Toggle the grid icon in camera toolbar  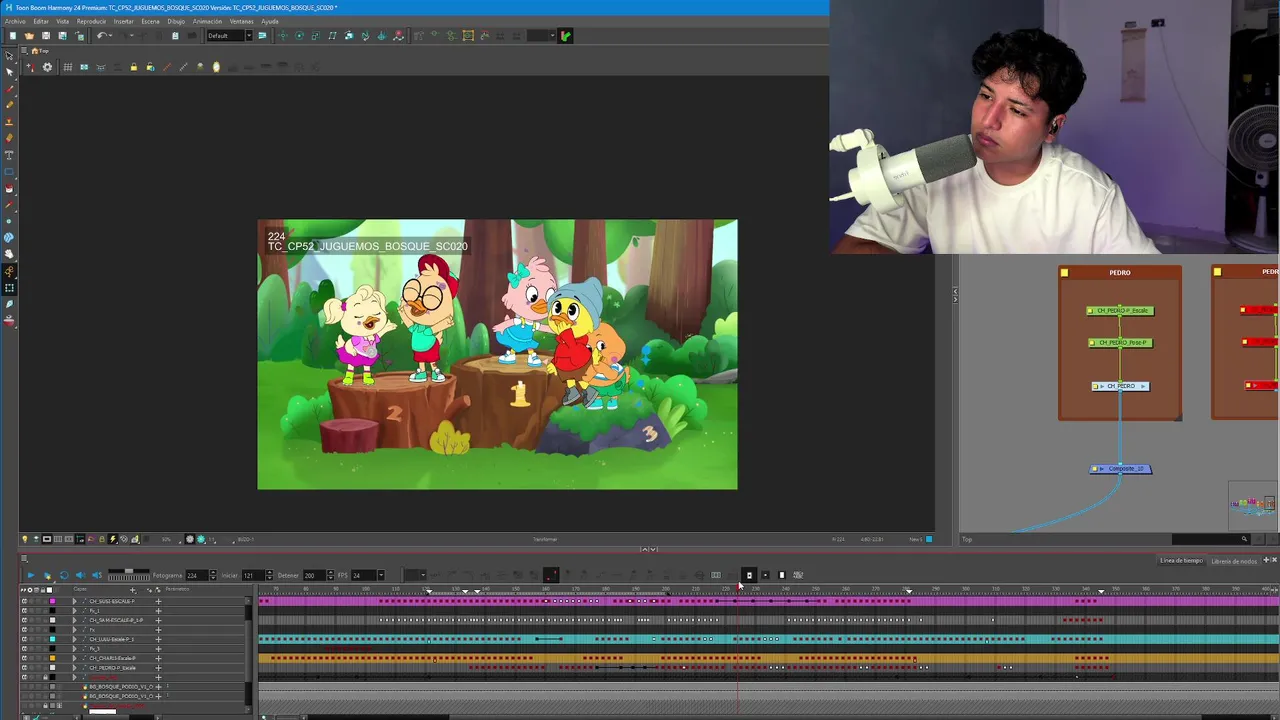click(x=67, y=67)
